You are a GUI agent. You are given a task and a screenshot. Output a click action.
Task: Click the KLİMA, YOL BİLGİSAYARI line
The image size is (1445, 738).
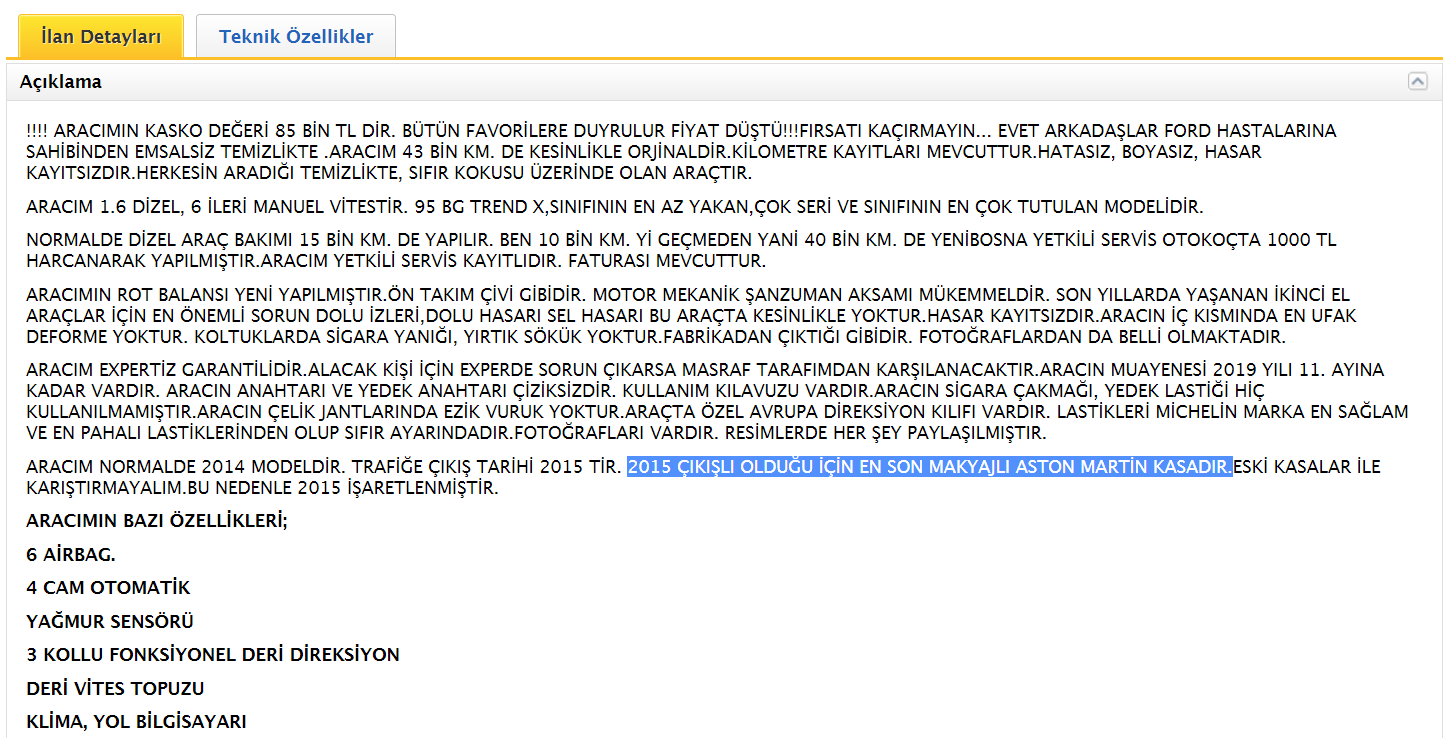click(136, 722)
